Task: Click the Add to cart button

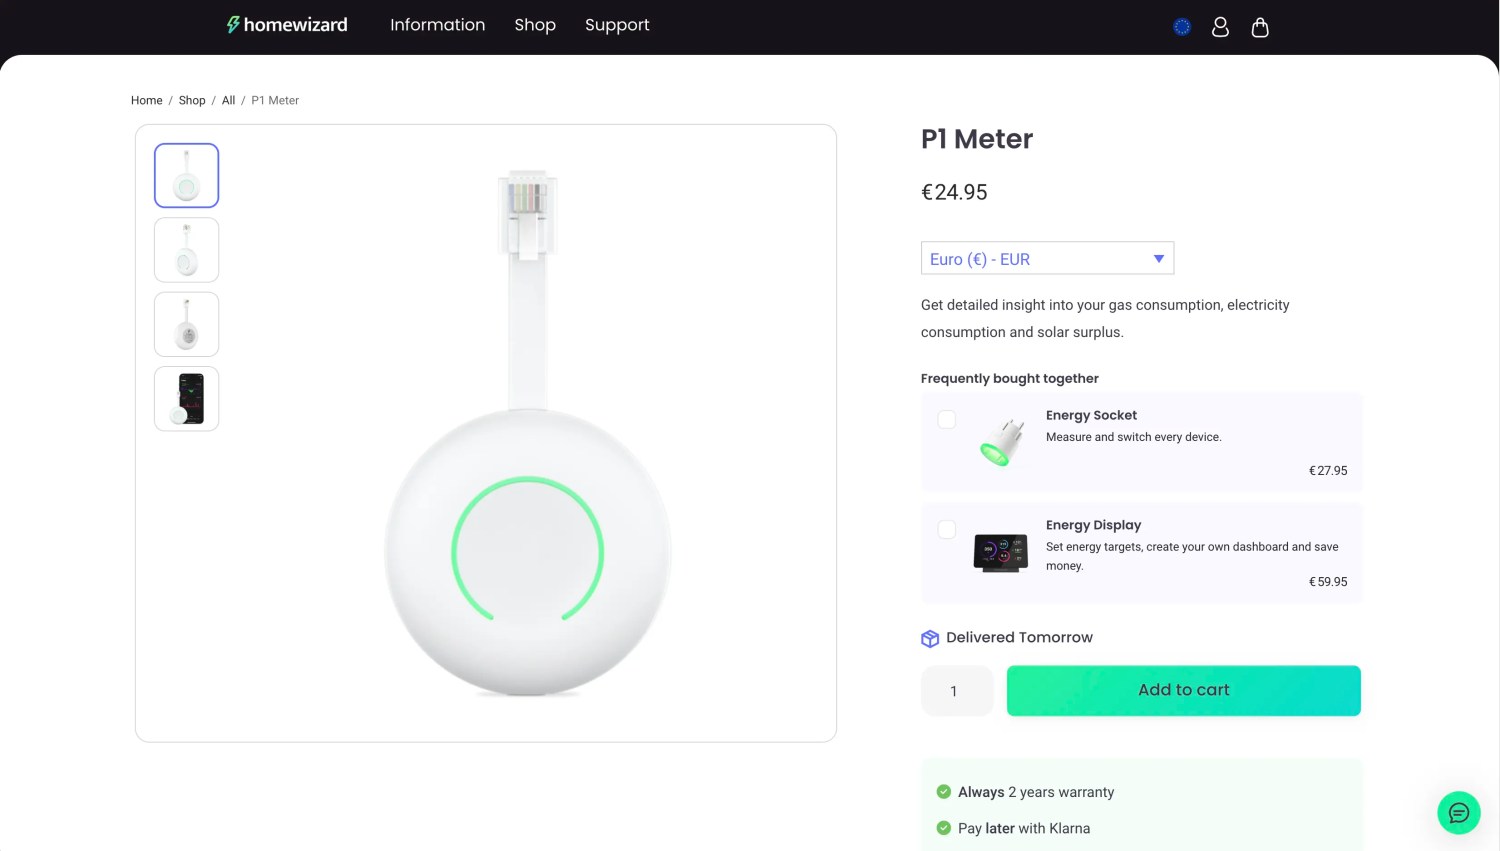Action: point(1183,690)
